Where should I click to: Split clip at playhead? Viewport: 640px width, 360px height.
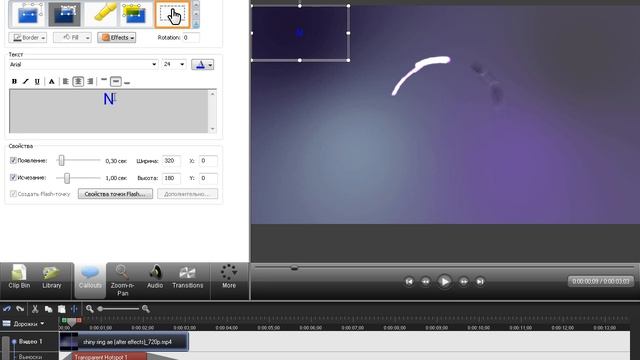coord(74,309)
